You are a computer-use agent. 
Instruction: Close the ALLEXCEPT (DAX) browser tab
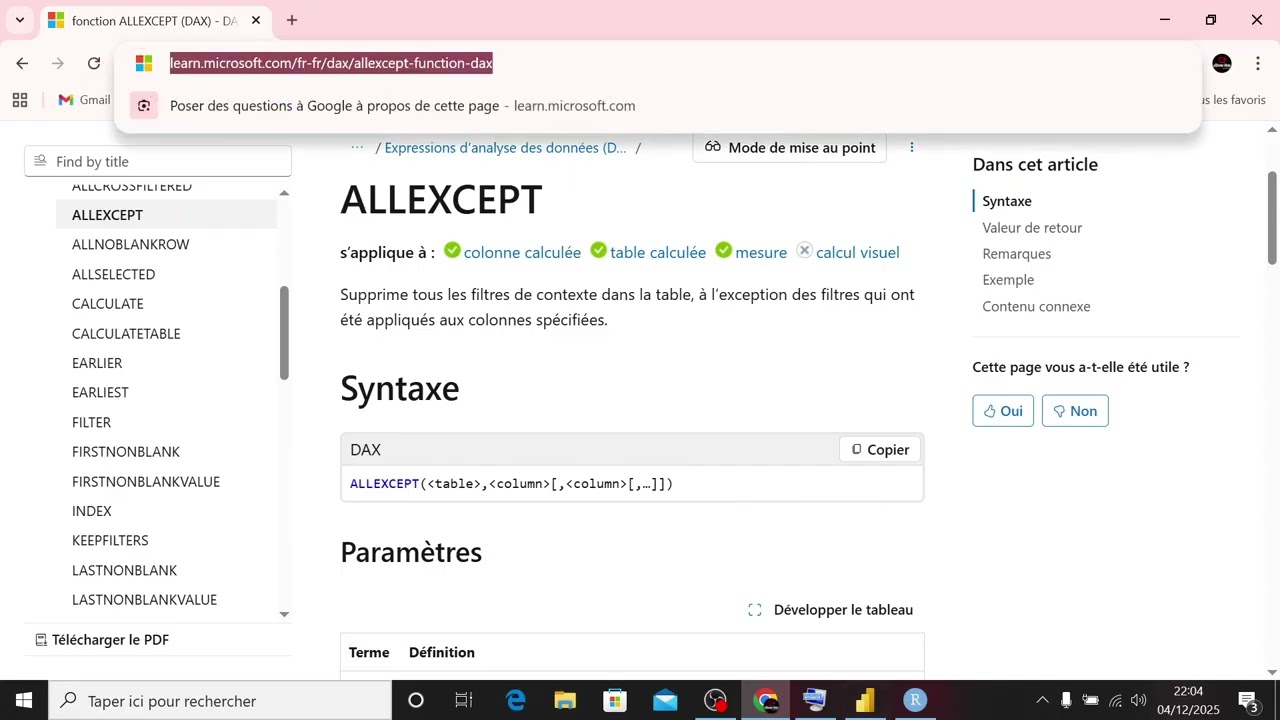click(x=256, y=20)
